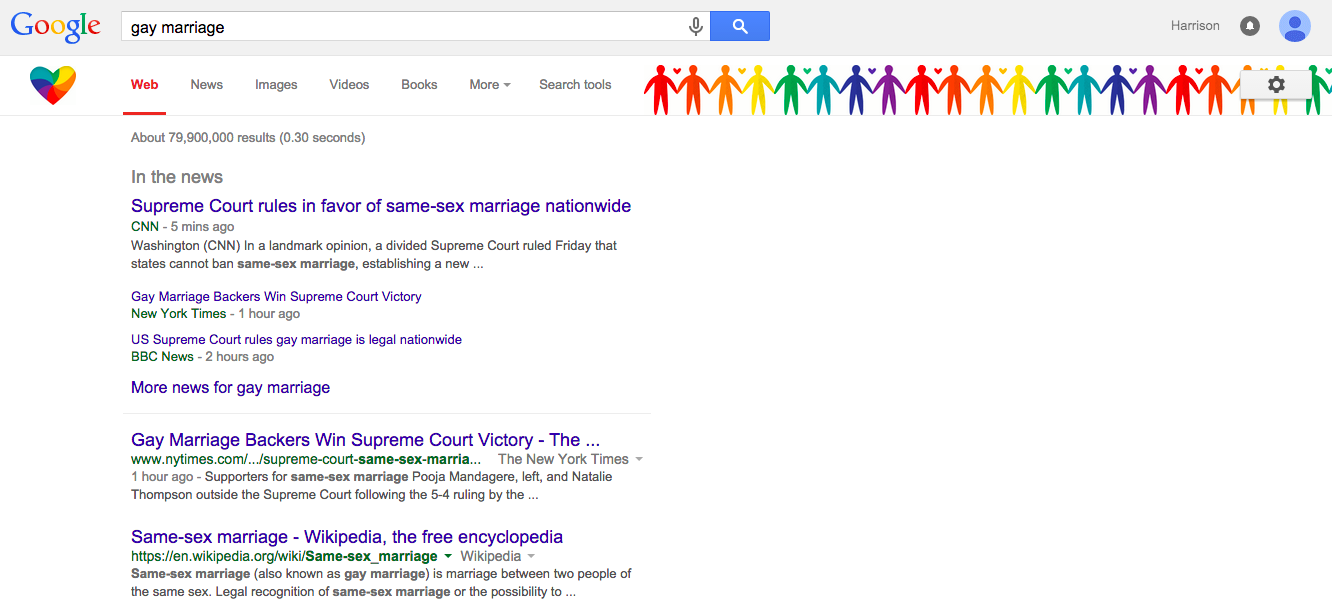This screenshot has width=1332, height=616.
Task: Click the en.wikipedia.org result URL
Action: pyautogui.click(x=284, y=557)
